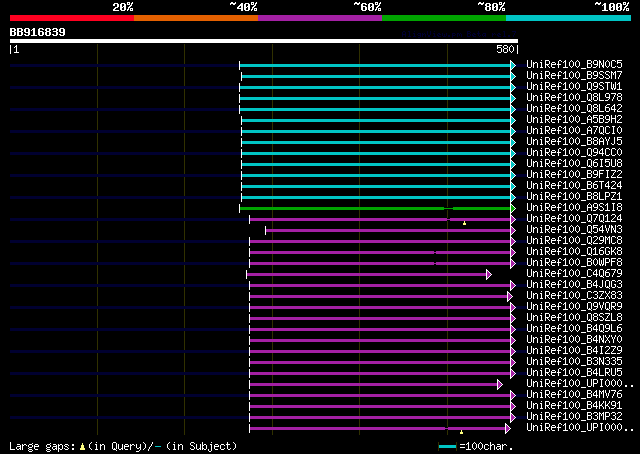Select the UniRef100_B6T424 subject name
640x454 pixels.
574,186
